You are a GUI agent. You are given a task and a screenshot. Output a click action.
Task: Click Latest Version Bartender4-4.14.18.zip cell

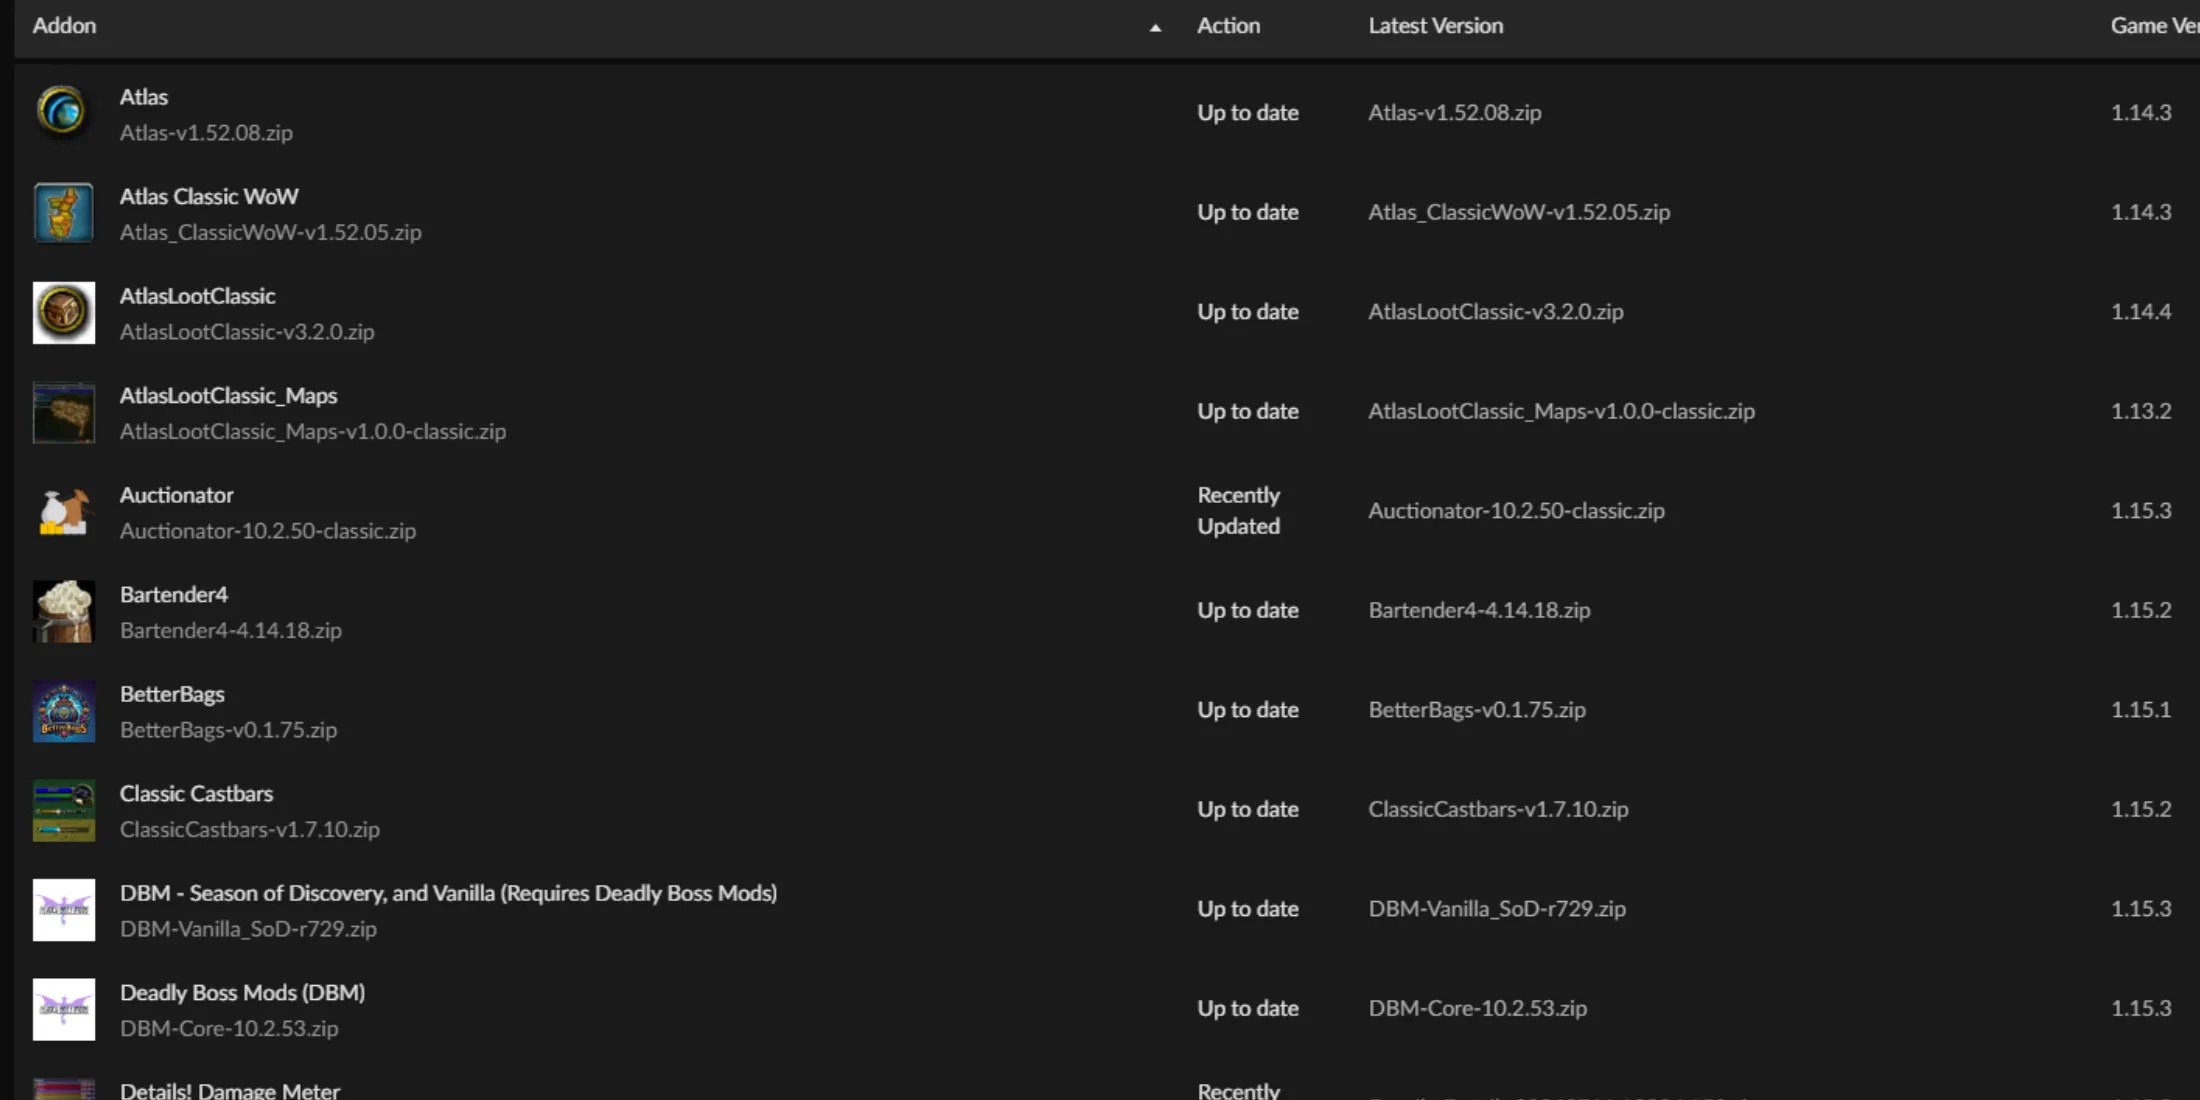(1479, 610)
